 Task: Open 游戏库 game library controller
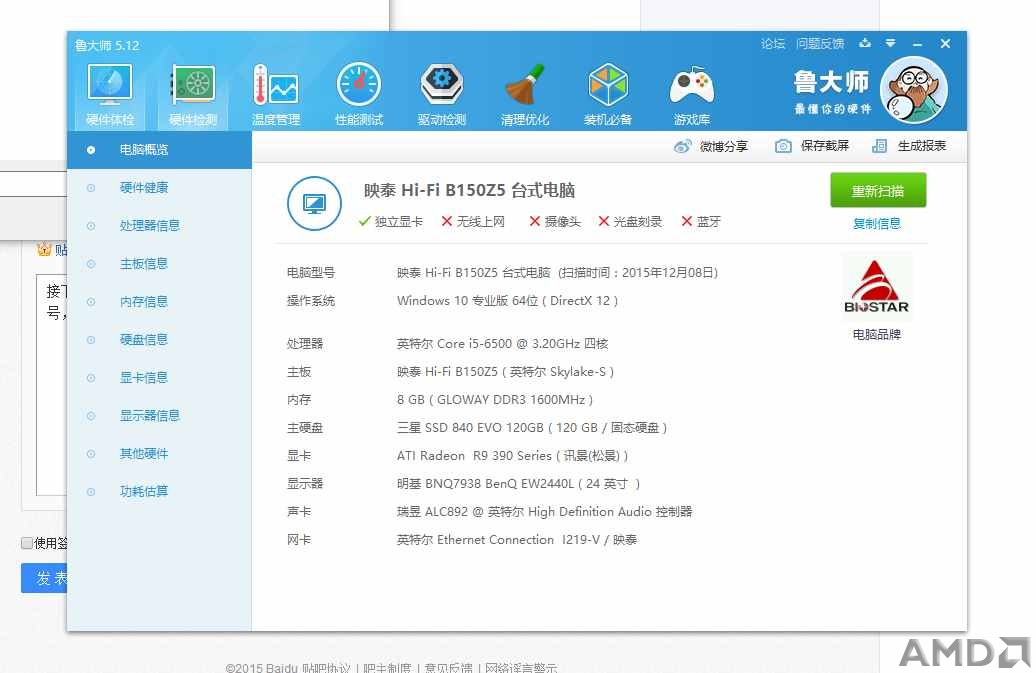coord(692,94)
